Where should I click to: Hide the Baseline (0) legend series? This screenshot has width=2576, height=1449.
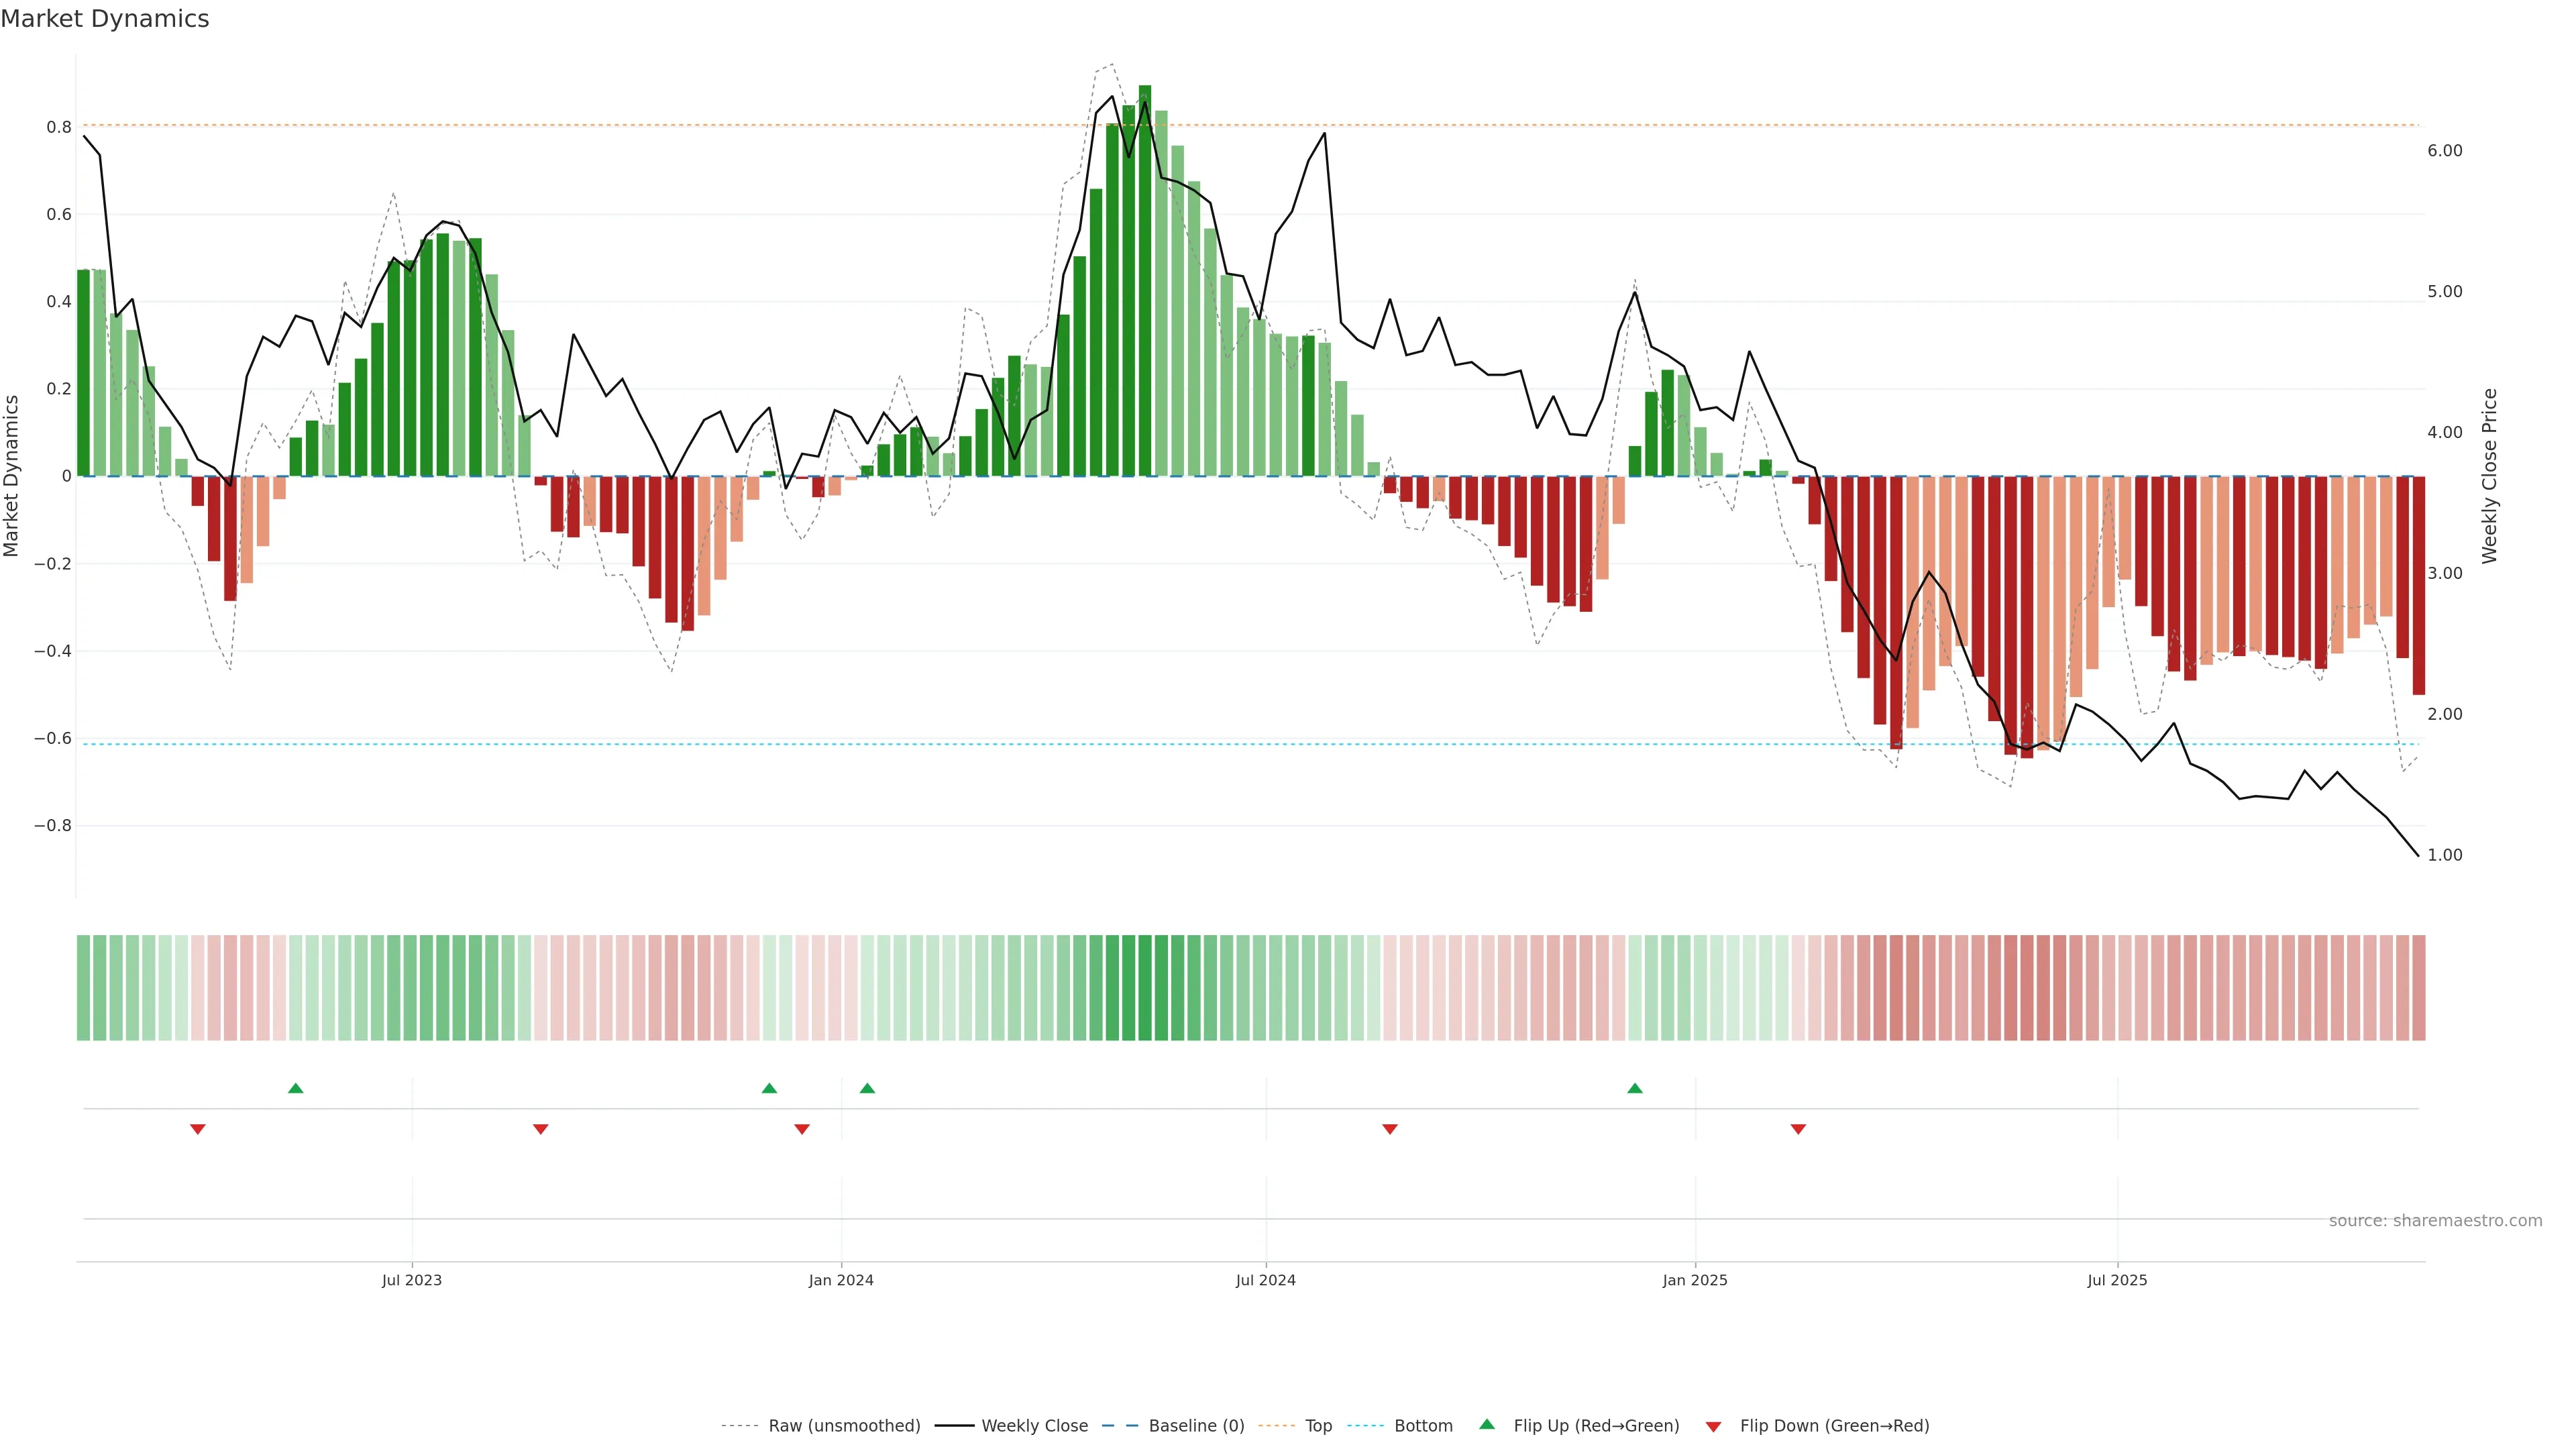[x=1196, y=1426]
